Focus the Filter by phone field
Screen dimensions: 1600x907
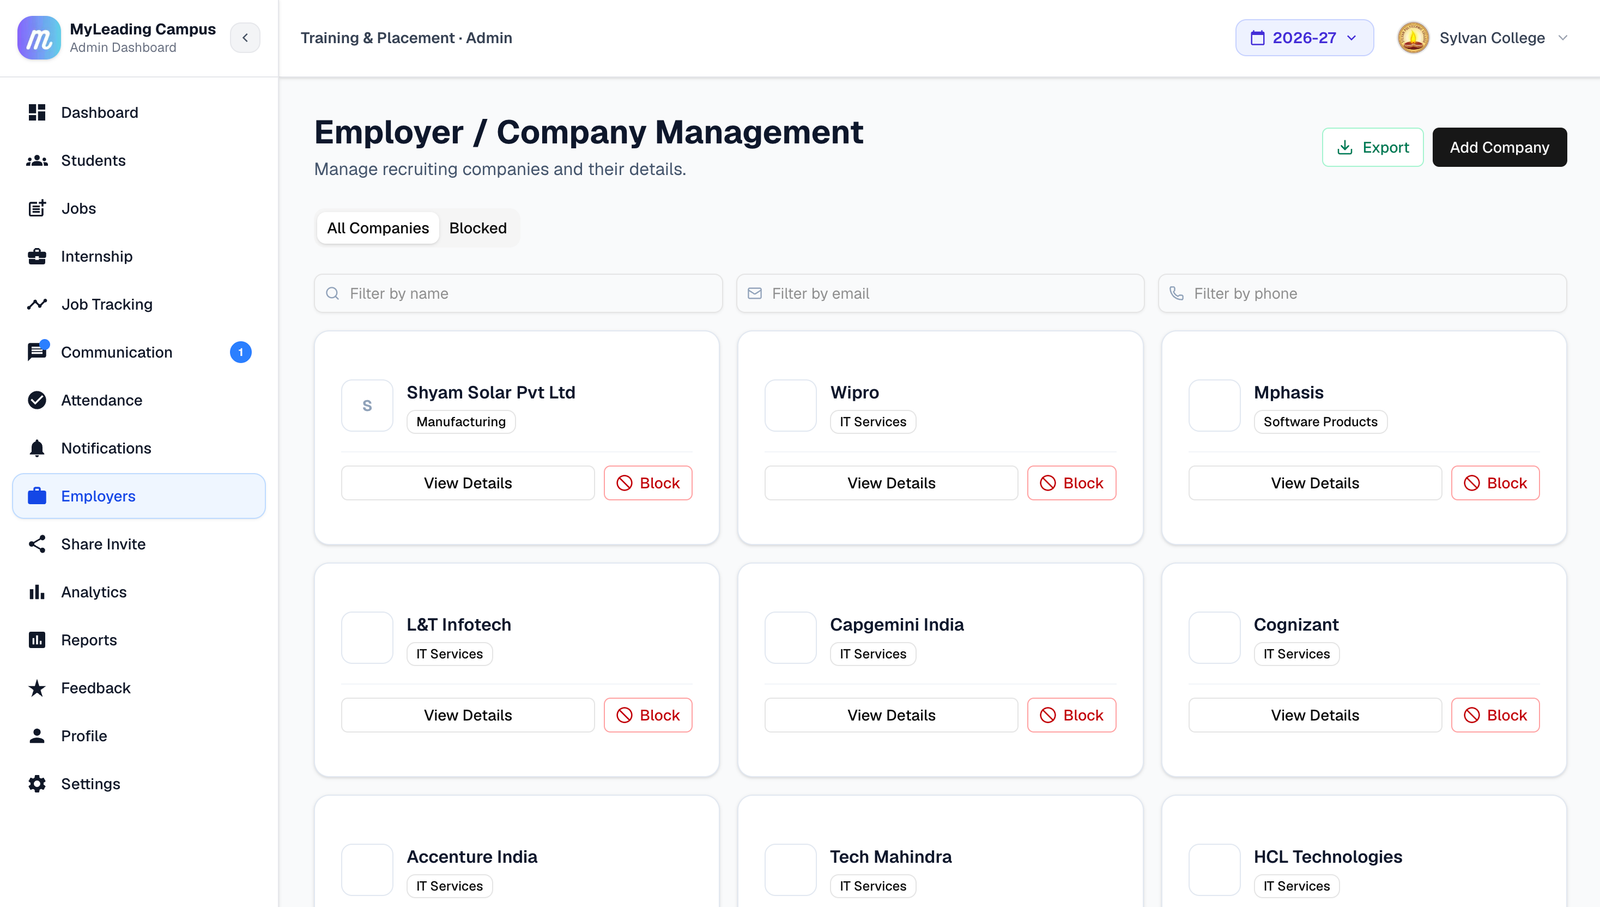[1362, 293]
